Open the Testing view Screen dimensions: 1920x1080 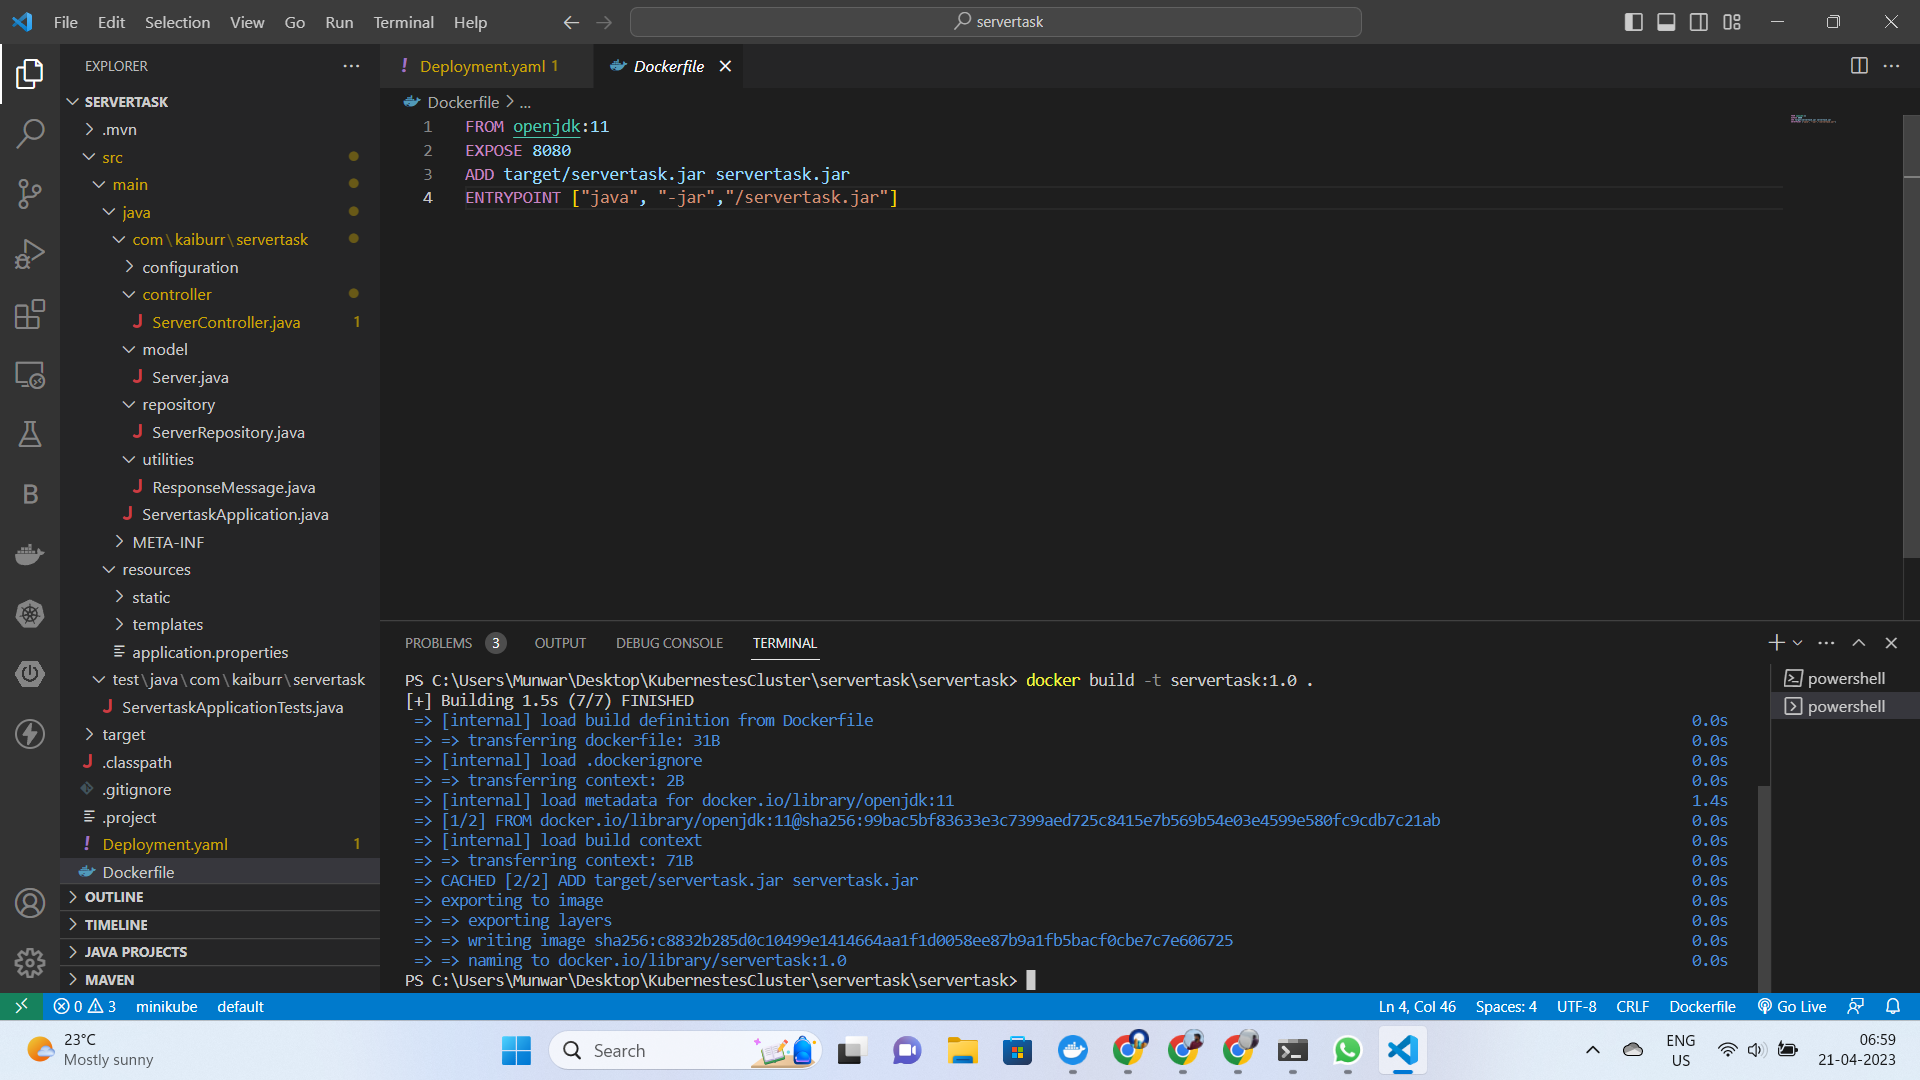[x=30, y=433]
